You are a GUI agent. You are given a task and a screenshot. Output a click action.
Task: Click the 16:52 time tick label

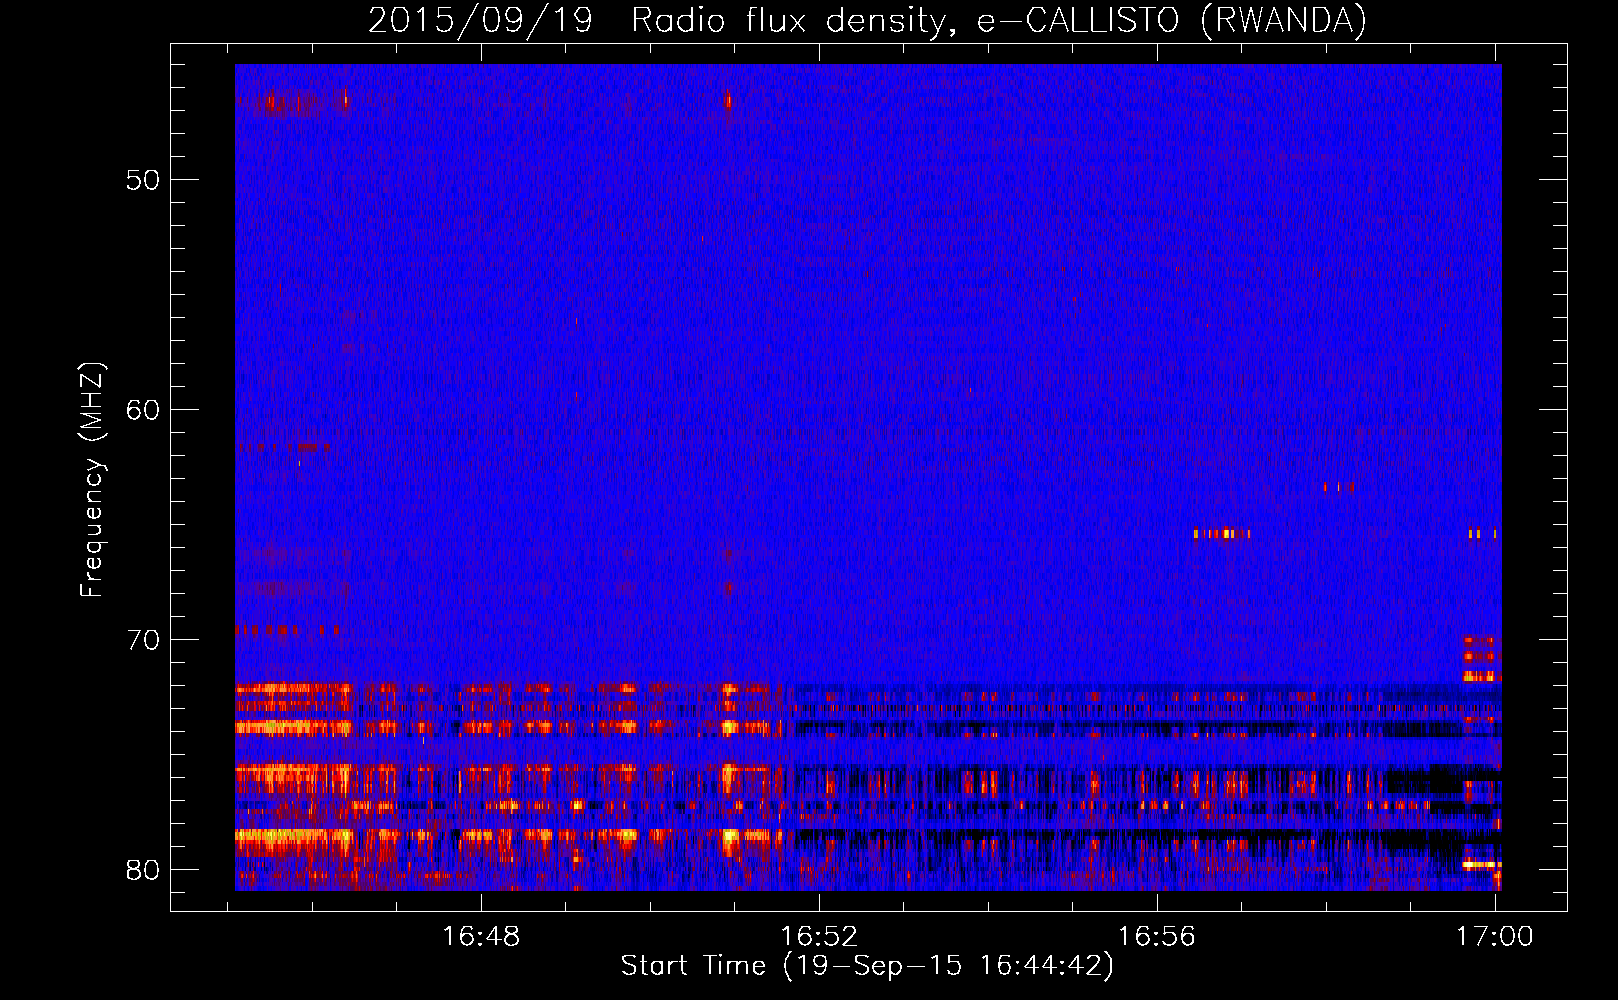pyautogui.click(x=819, y=937)
